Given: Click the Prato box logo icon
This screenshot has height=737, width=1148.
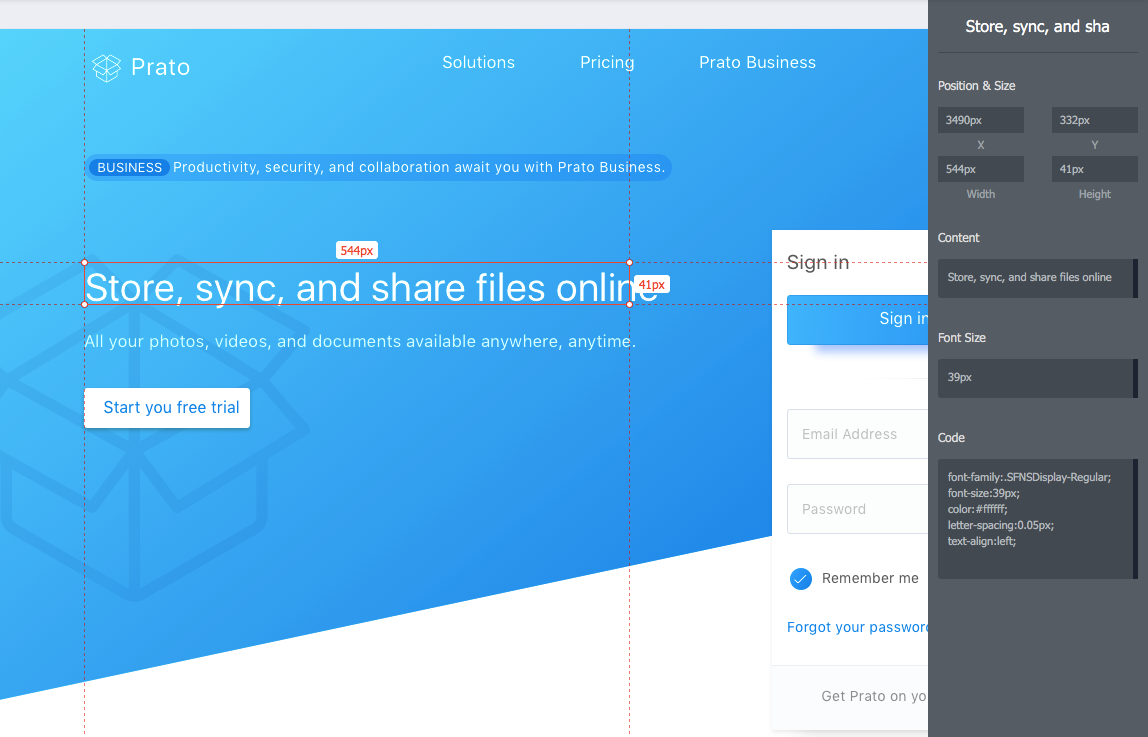Looking at the screenshot, I should (106, 68).
